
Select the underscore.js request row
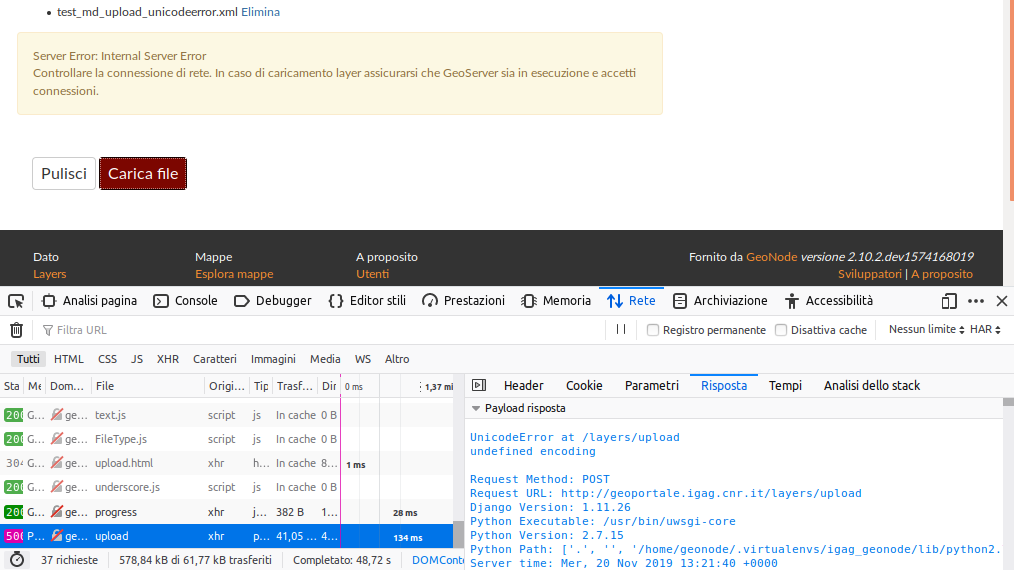click(x=226, y=487)
